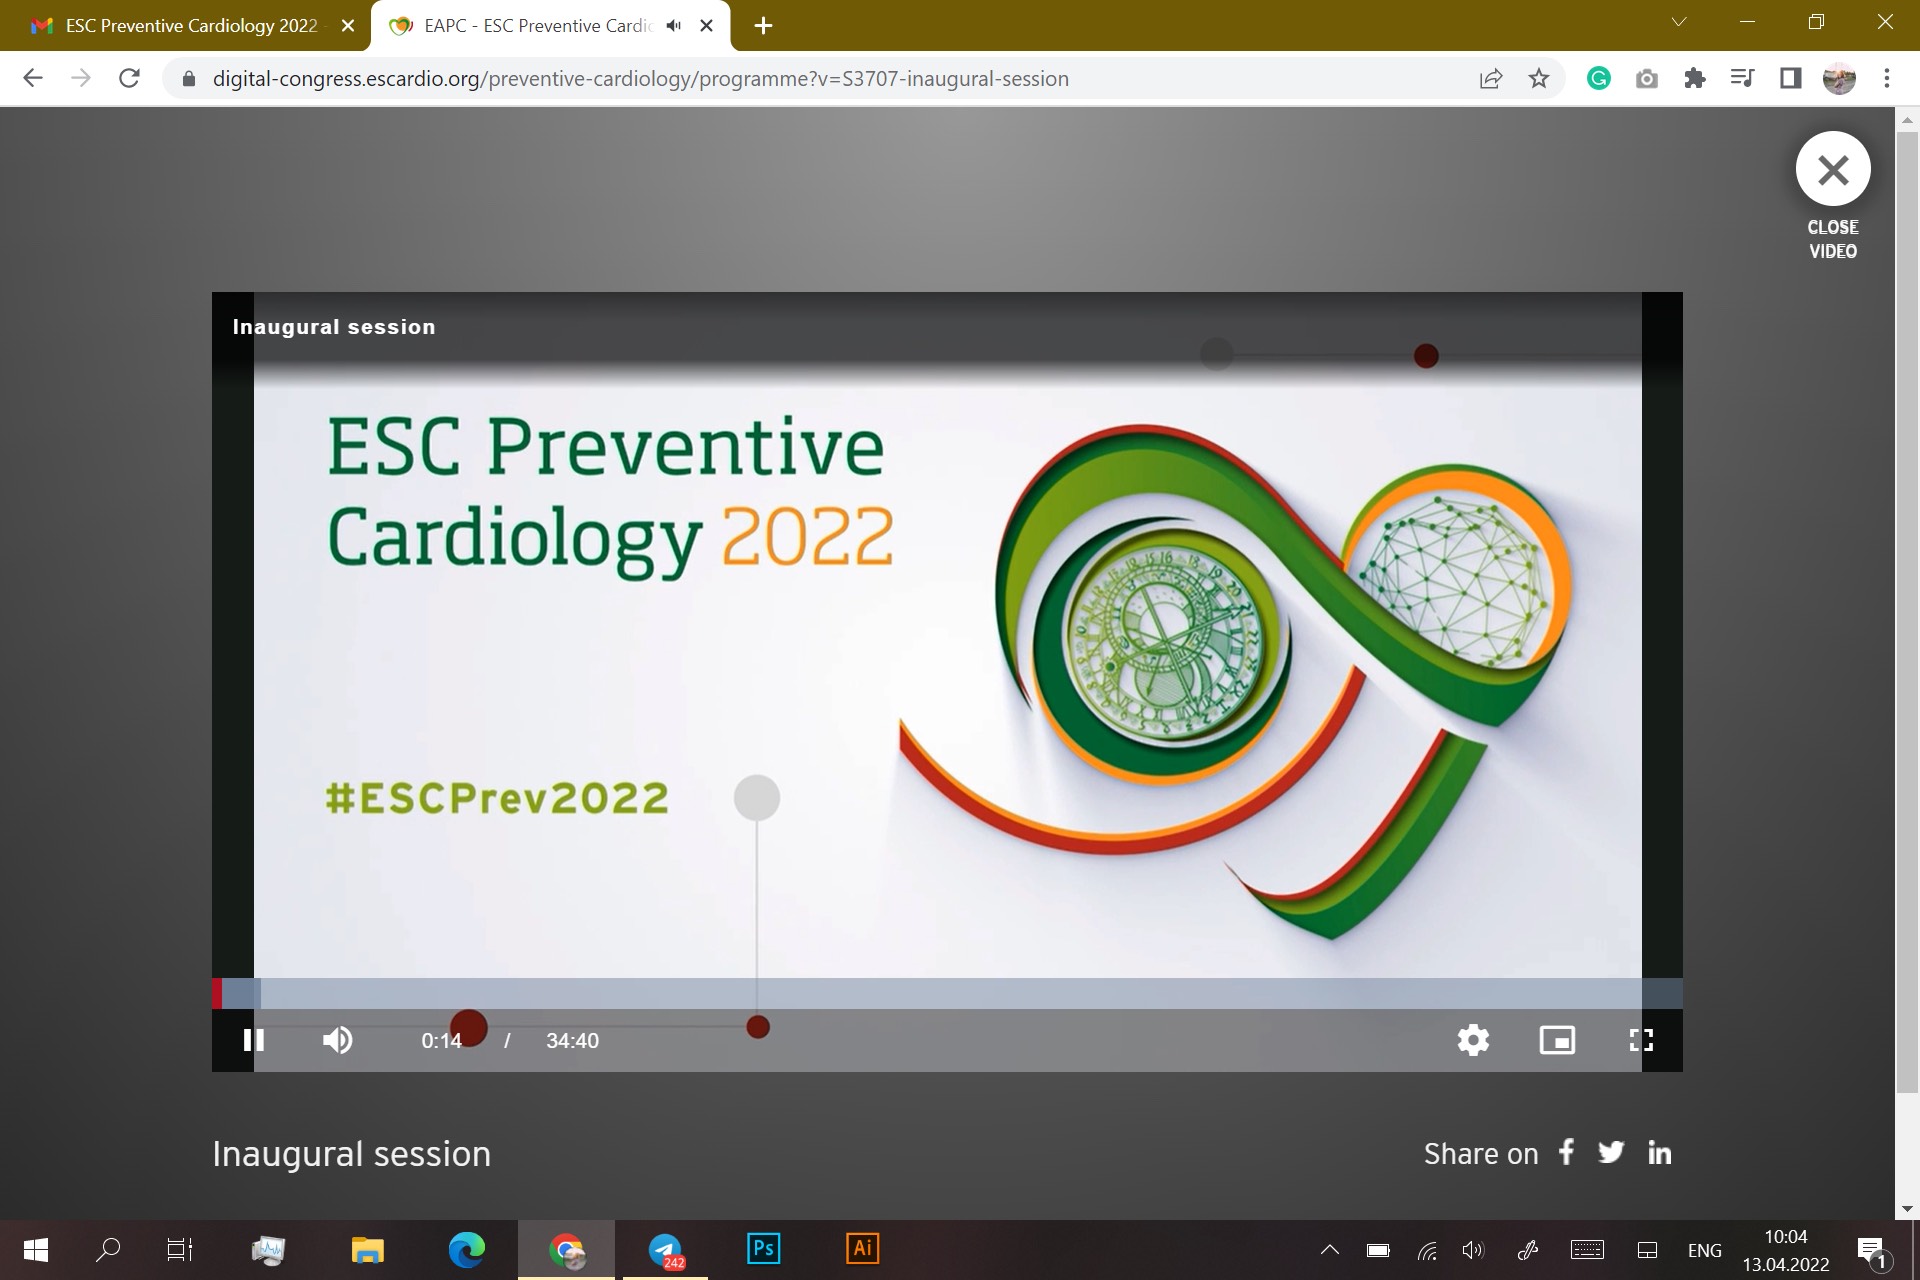
Task: Toggle Chrome side panel
Action: pyautogui.click(x=1791, y=78)
